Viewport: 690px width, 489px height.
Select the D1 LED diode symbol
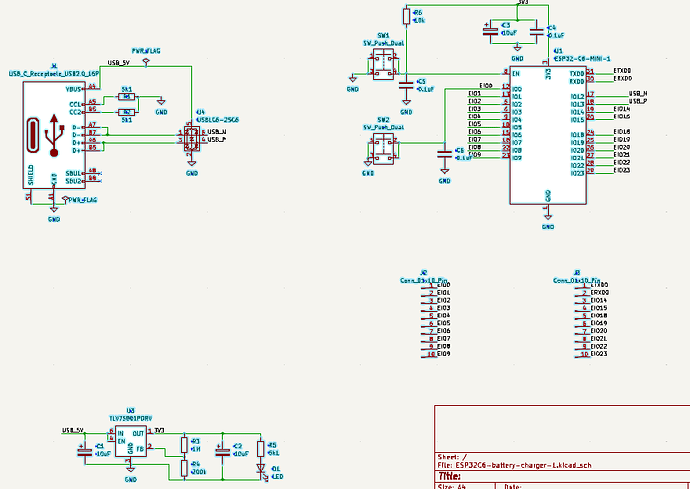(x=261, y=469)
